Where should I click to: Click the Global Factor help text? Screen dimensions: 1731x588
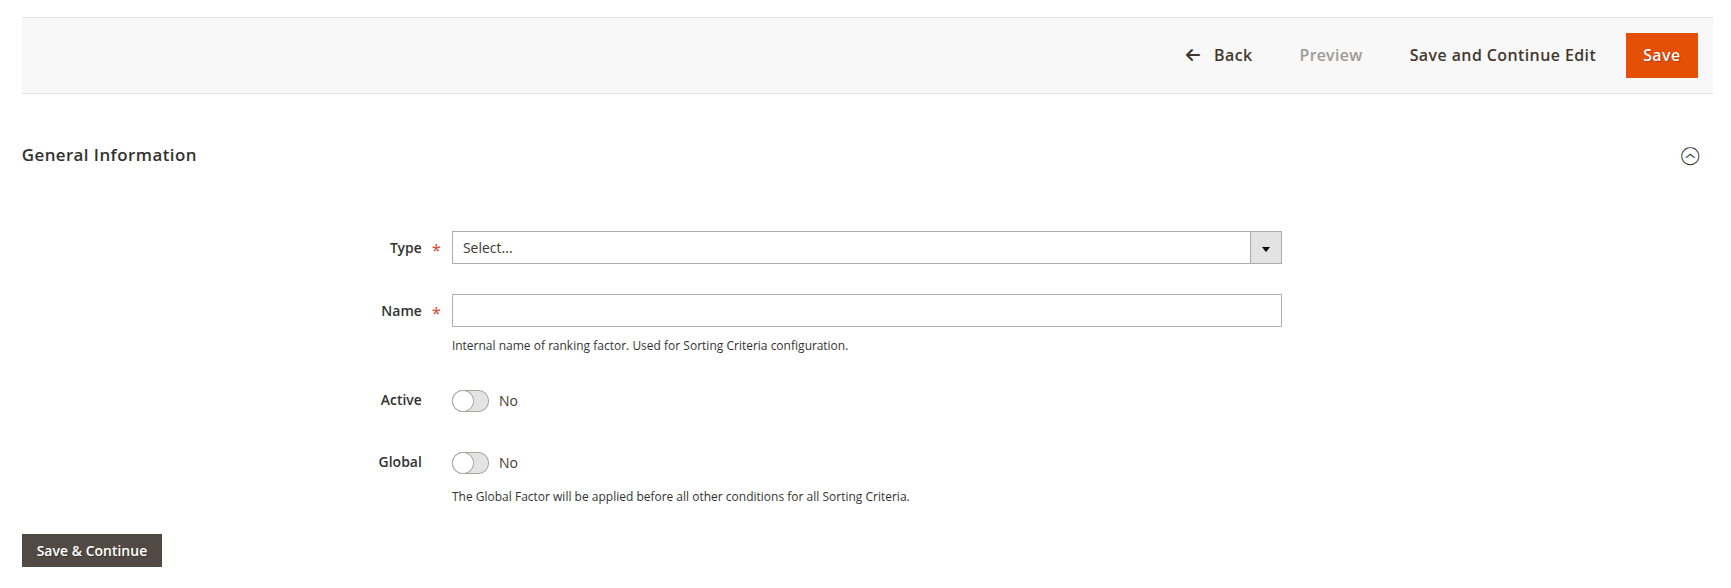[x=680, y=497]
